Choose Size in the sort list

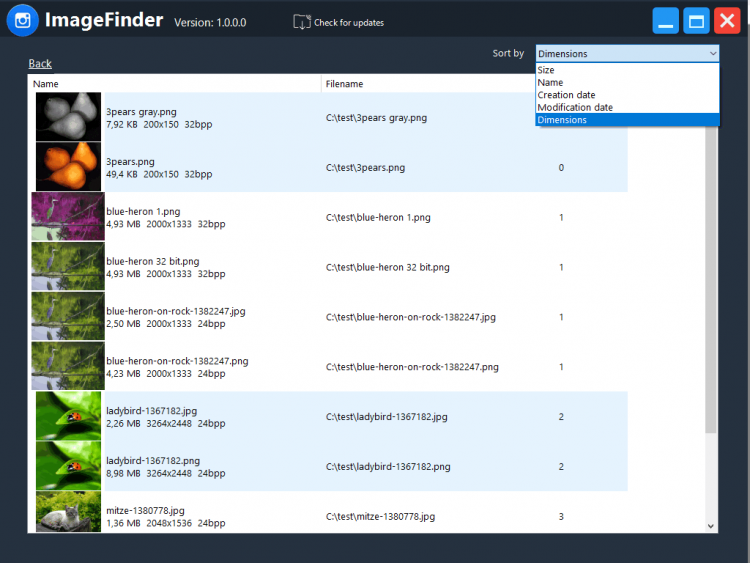coord(546,70)
